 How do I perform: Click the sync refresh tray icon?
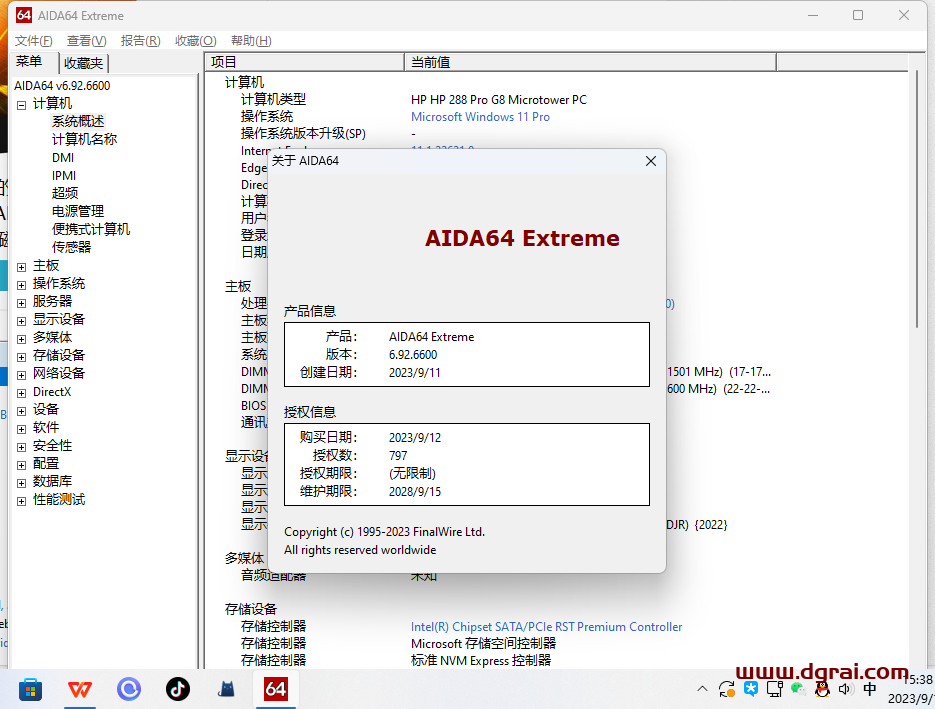coord(726,689)
